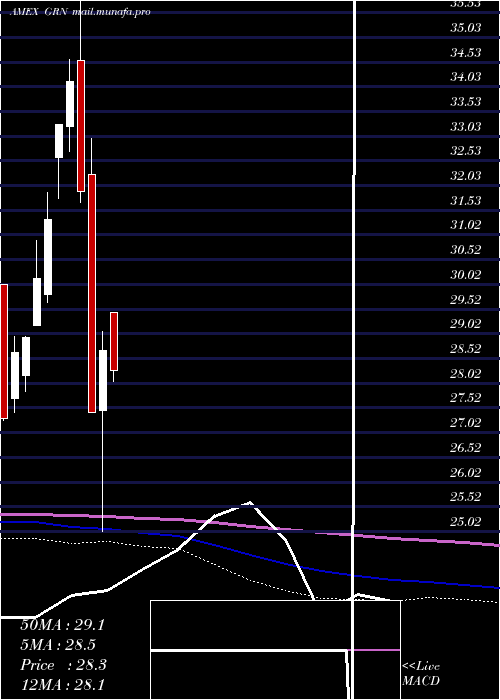The width and height of the screenshot is (500, 700).
Task: Click the 31.53 price axis label
Action: [x=466, y=201]
